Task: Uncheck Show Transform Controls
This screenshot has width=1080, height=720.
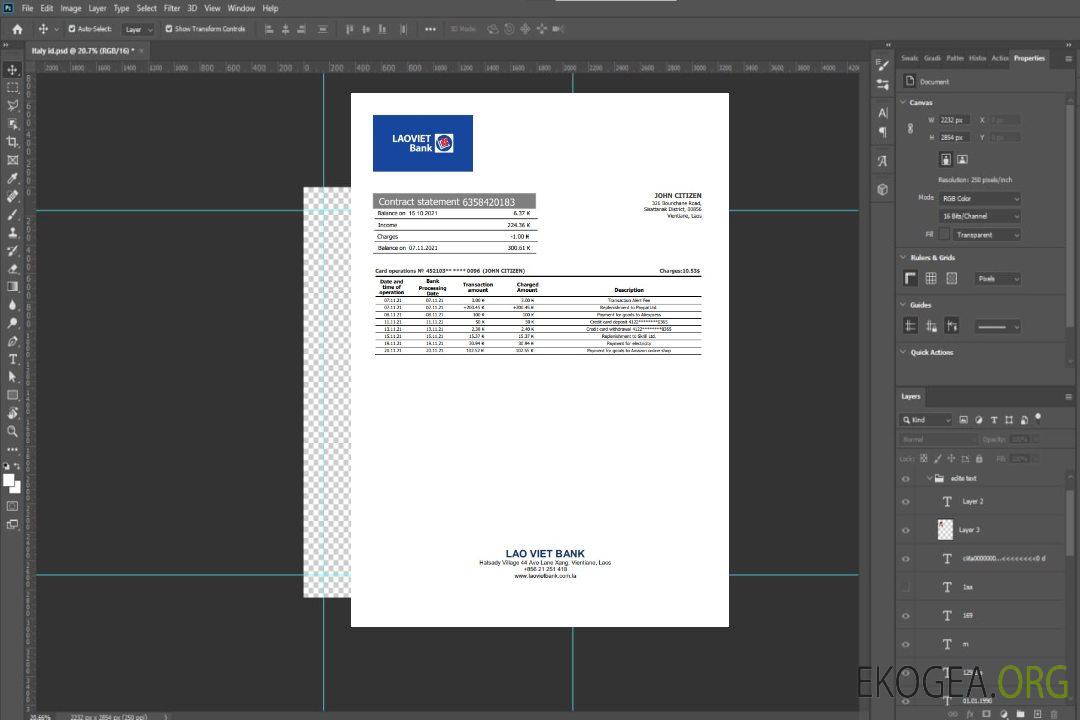Action: [169, 29]
